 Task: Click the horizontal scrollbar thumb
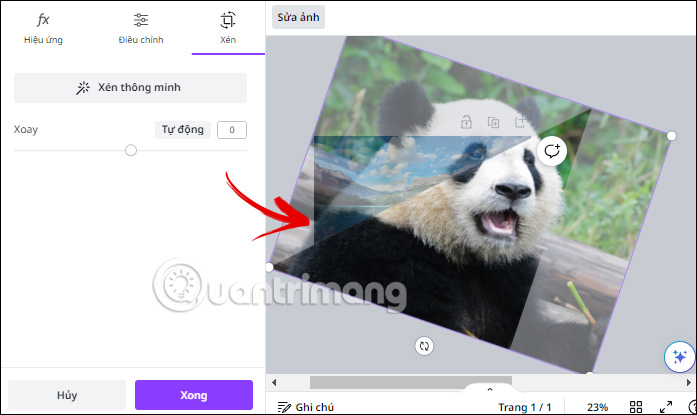[411, 382]
